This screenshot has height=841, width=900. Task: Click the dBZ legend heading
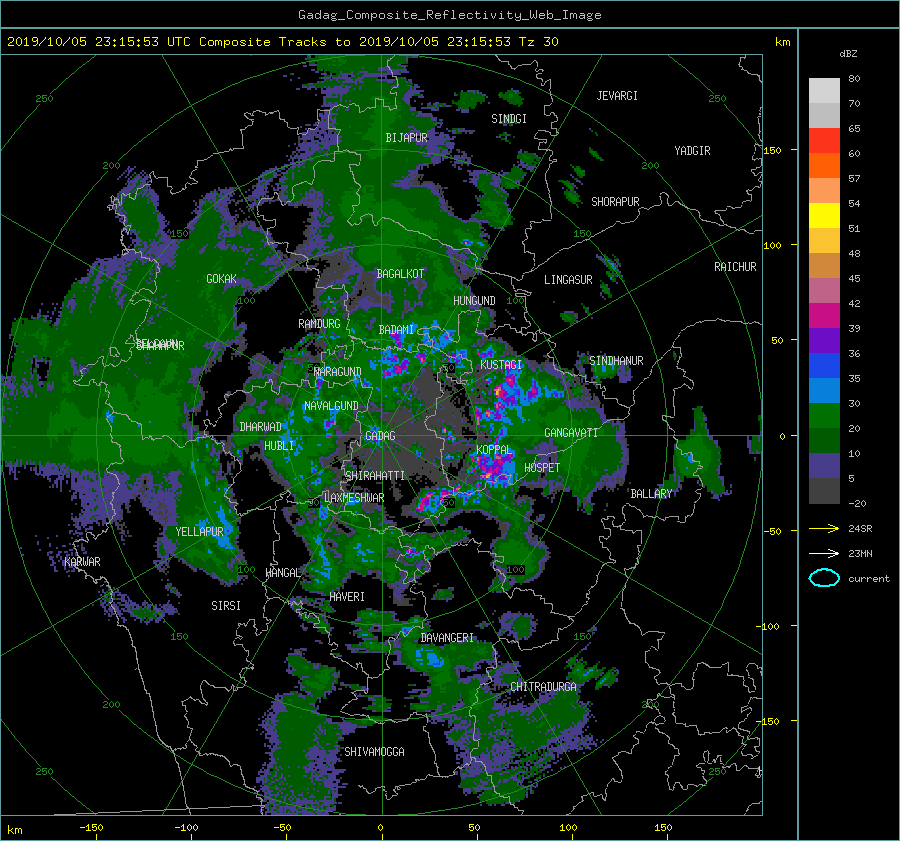click(x=848, y=54)
